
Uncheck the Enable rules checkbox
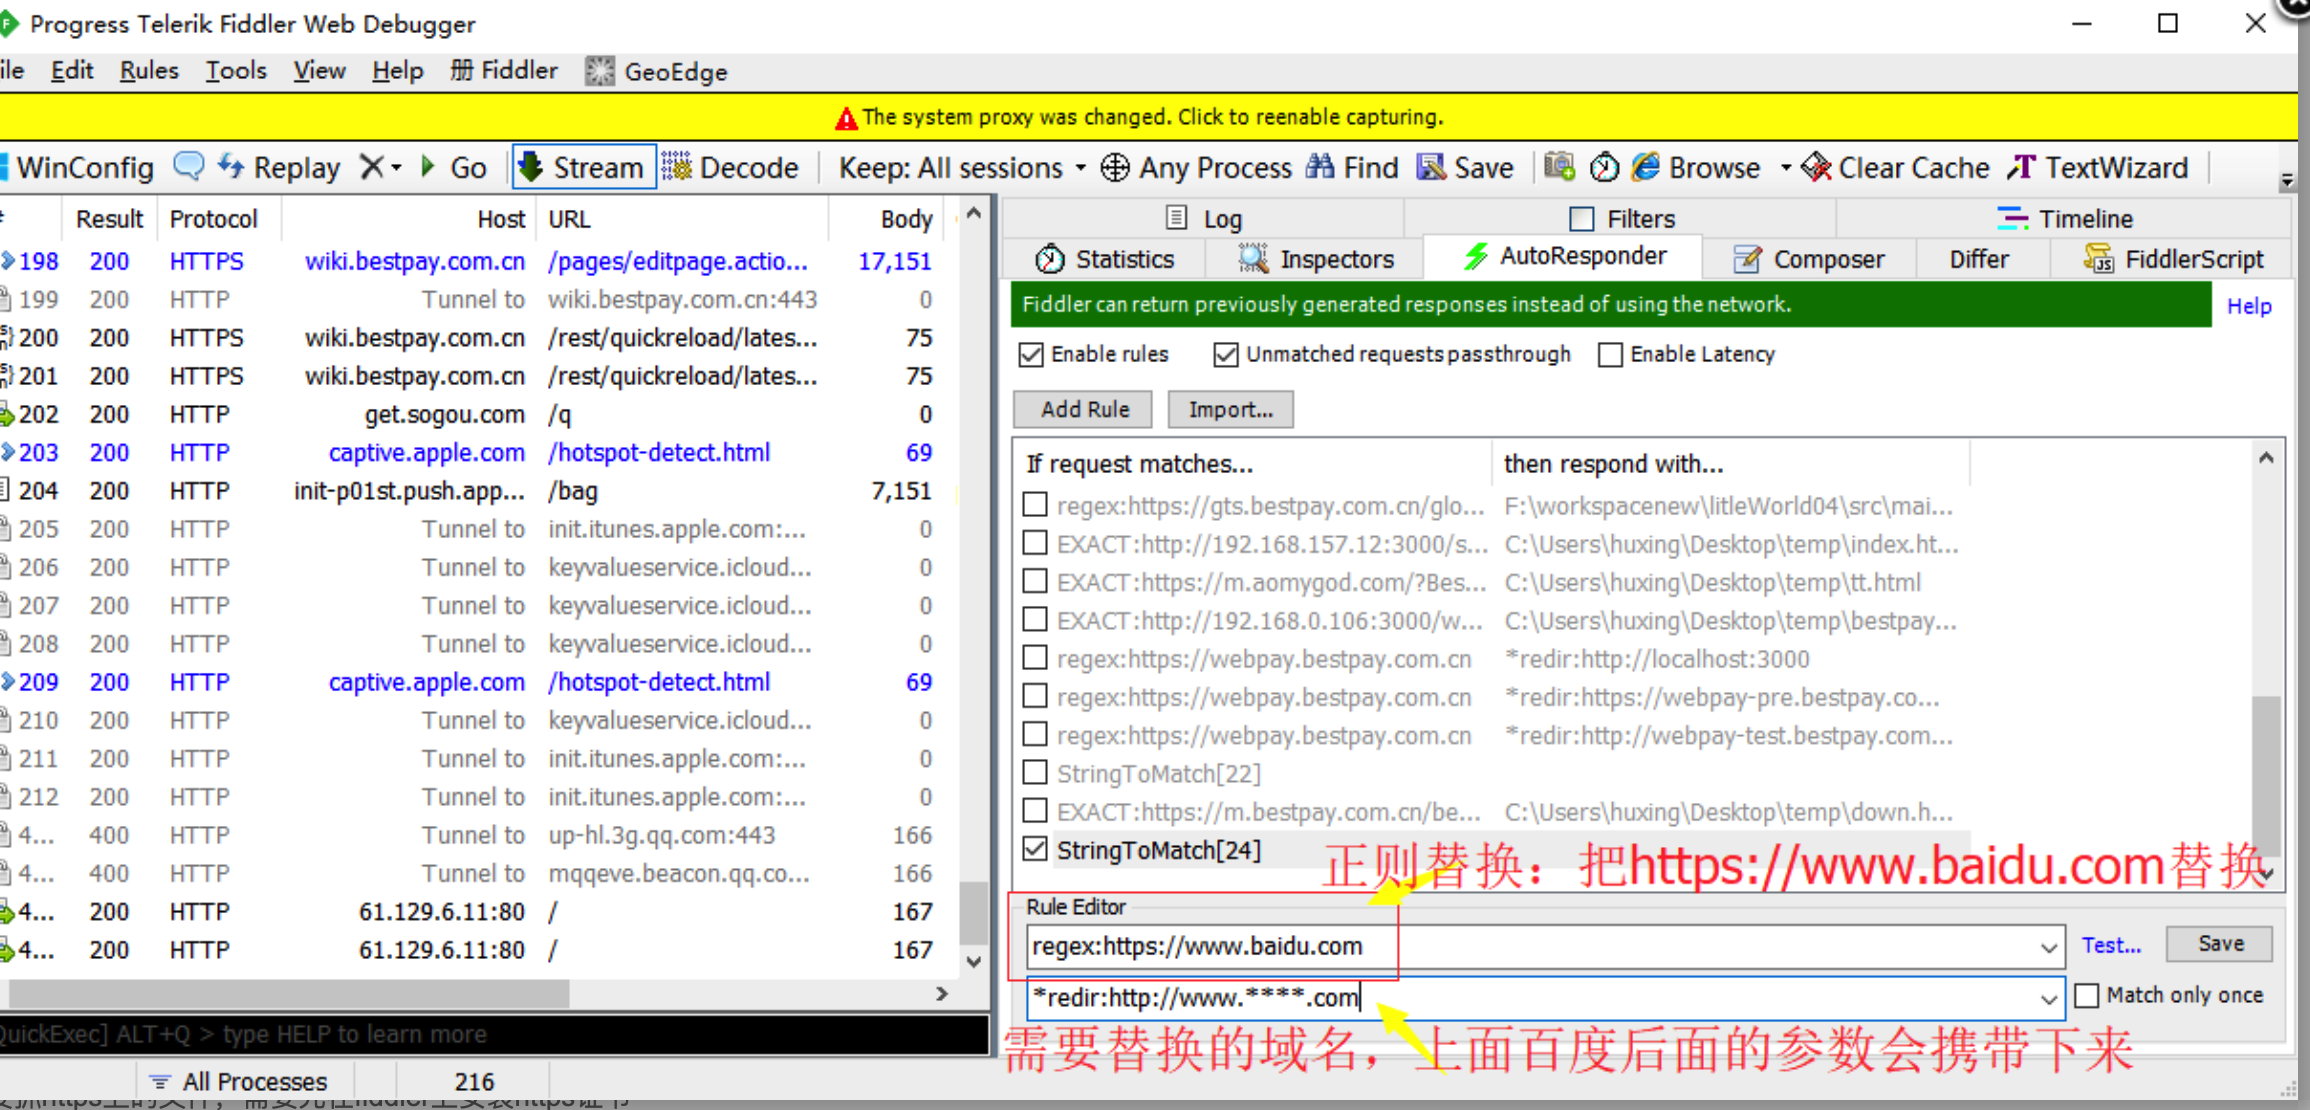(x=1031, y=354)
